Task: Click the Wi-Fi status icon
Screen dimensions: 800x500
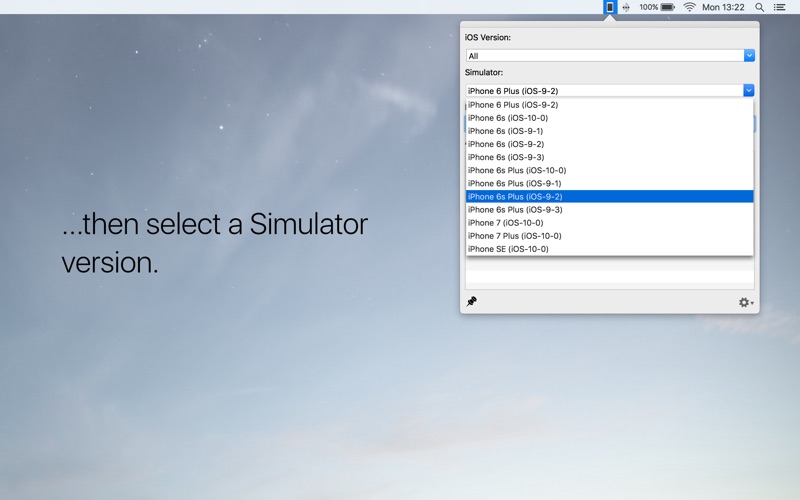Action: 689,7
